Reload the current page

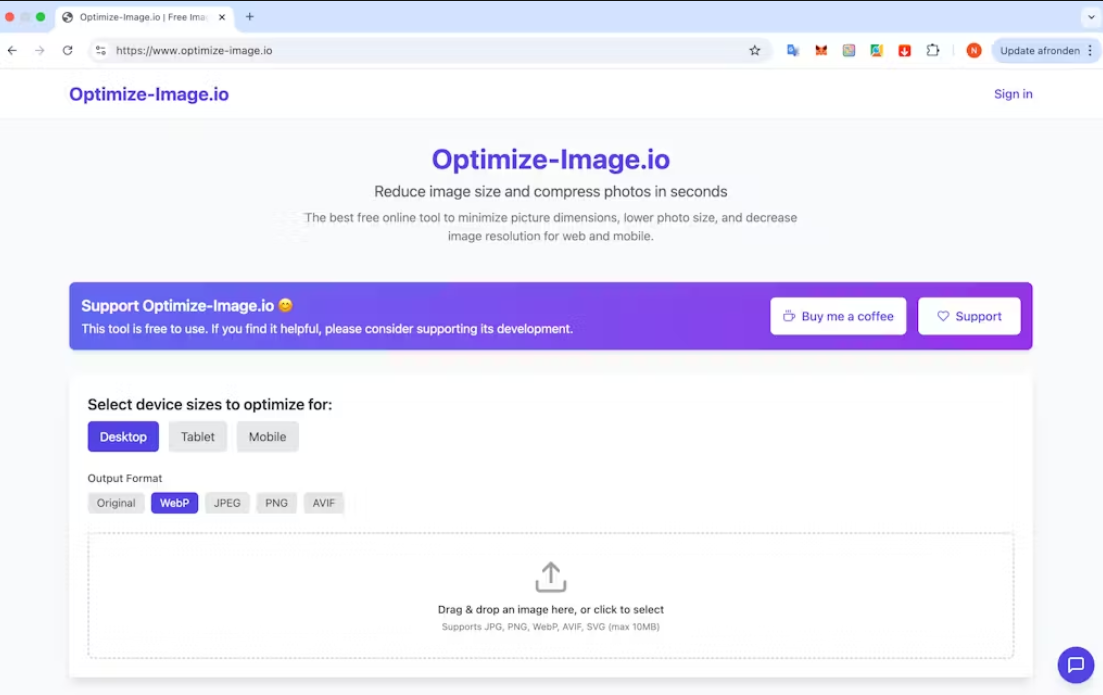(68, 51)
